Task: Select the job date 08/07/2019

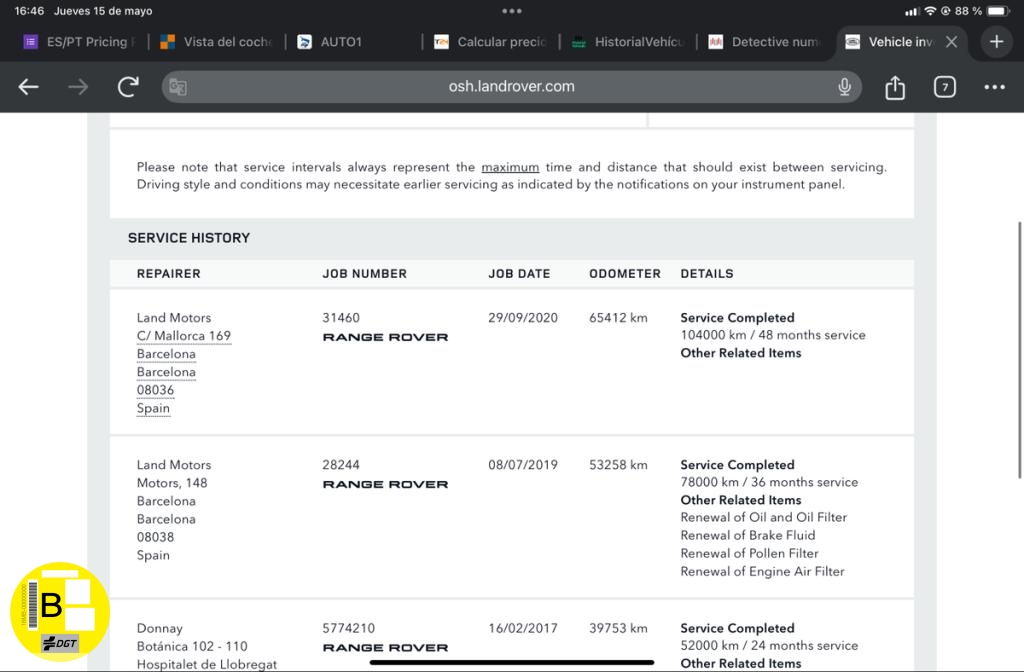Action: [523, 465]
